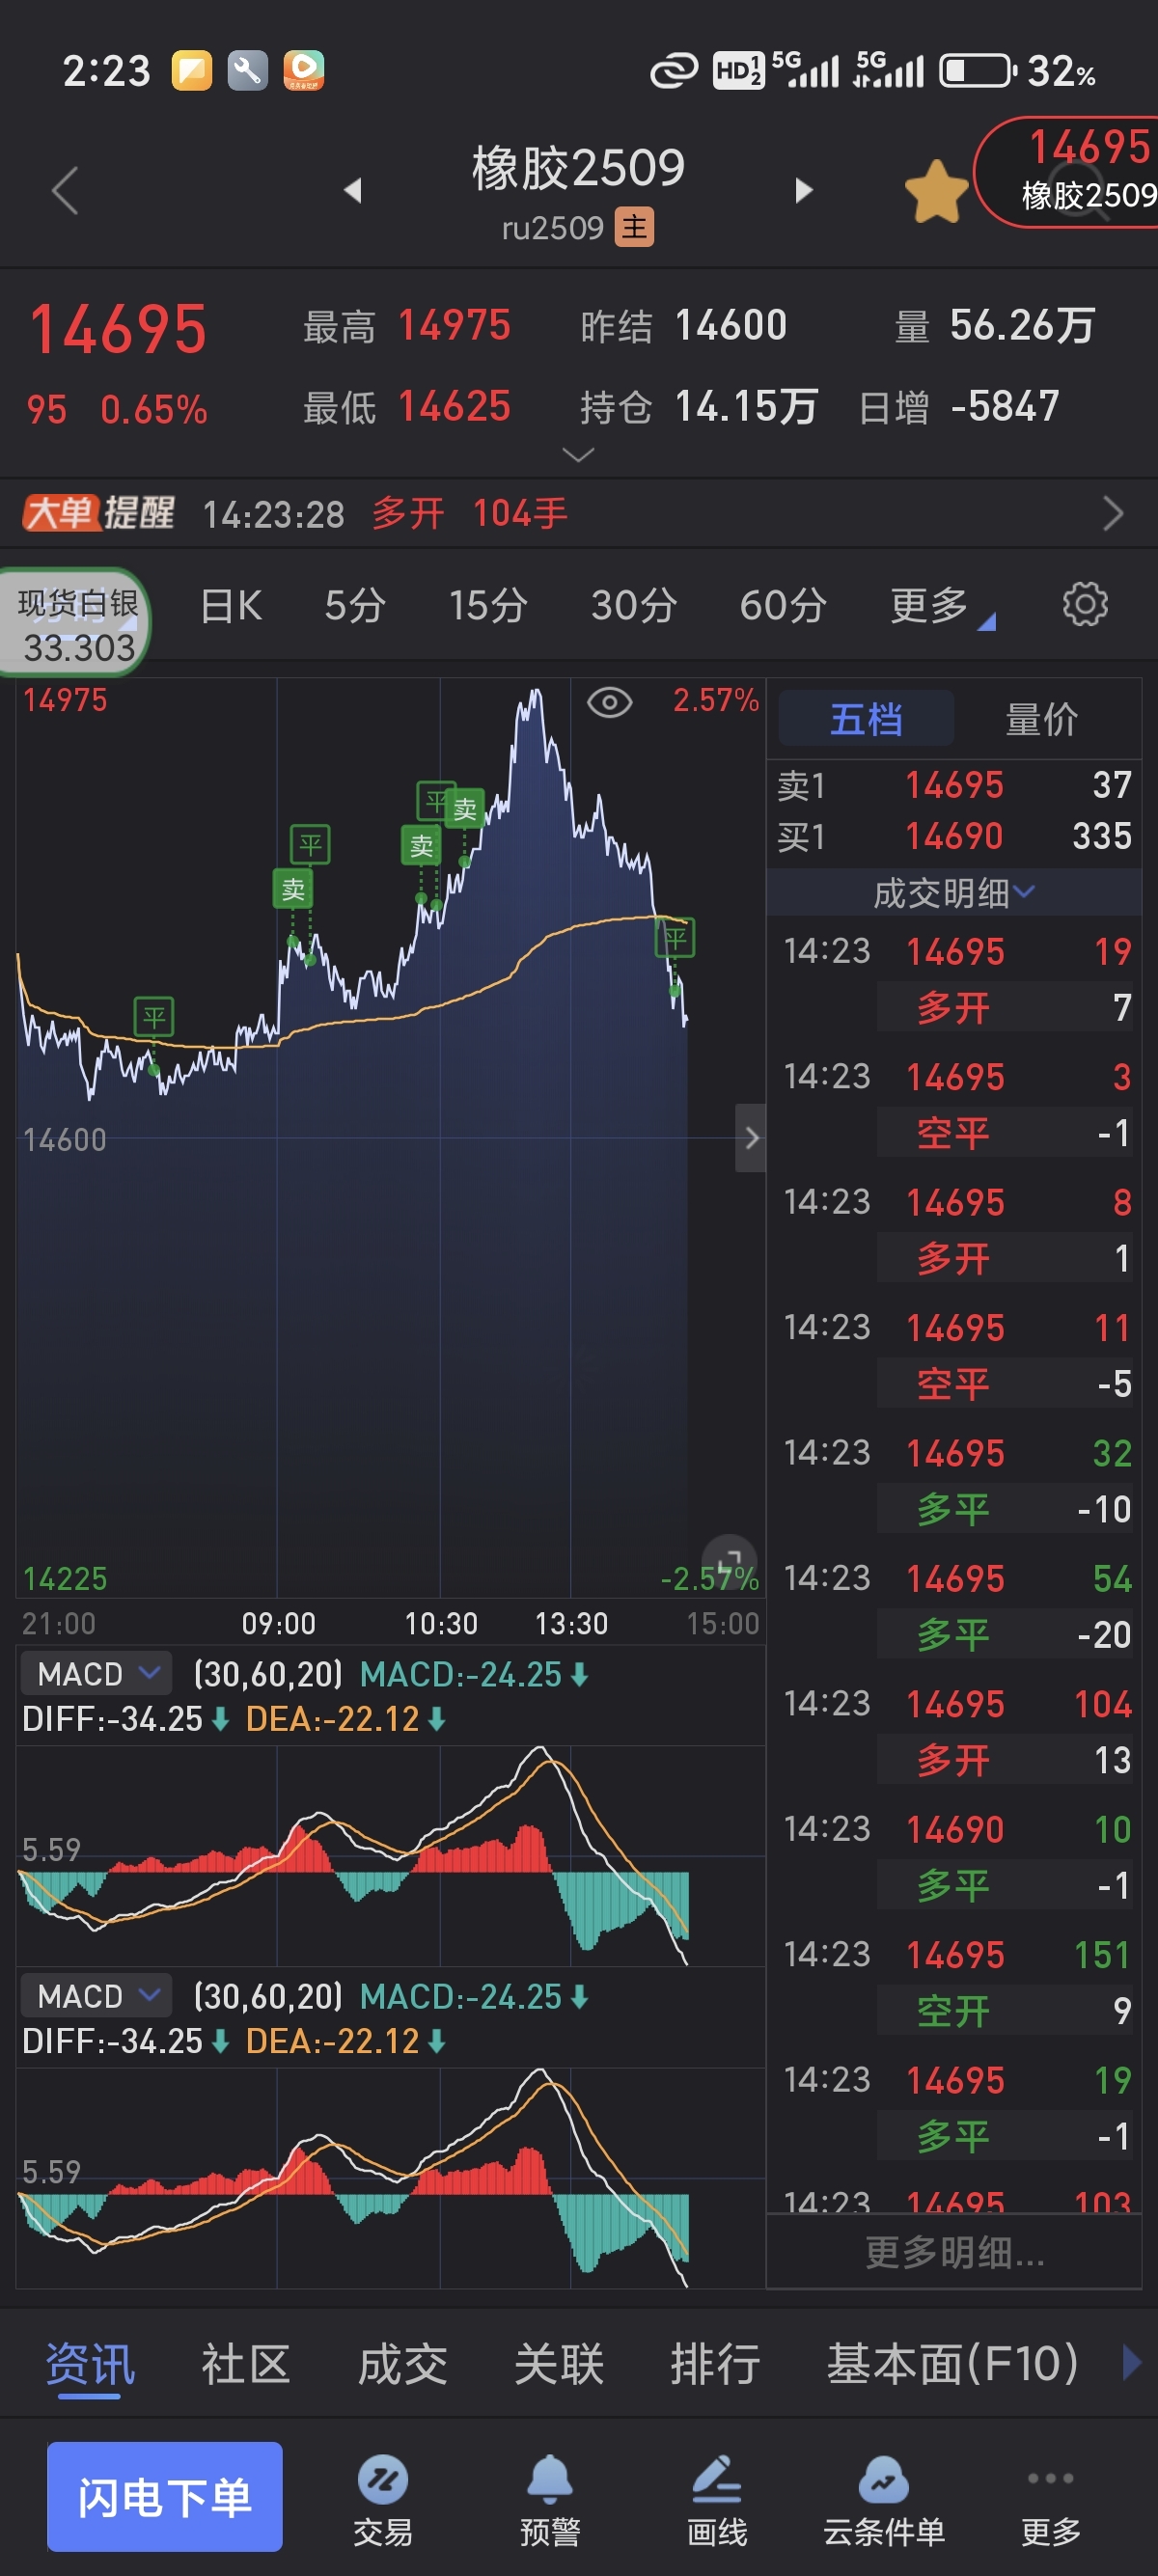Image resolution: width=1158 pixels, height=2576 pixels.
Task: Expand the quote details chevron below 持仓
Action: (x=578, y=455)
